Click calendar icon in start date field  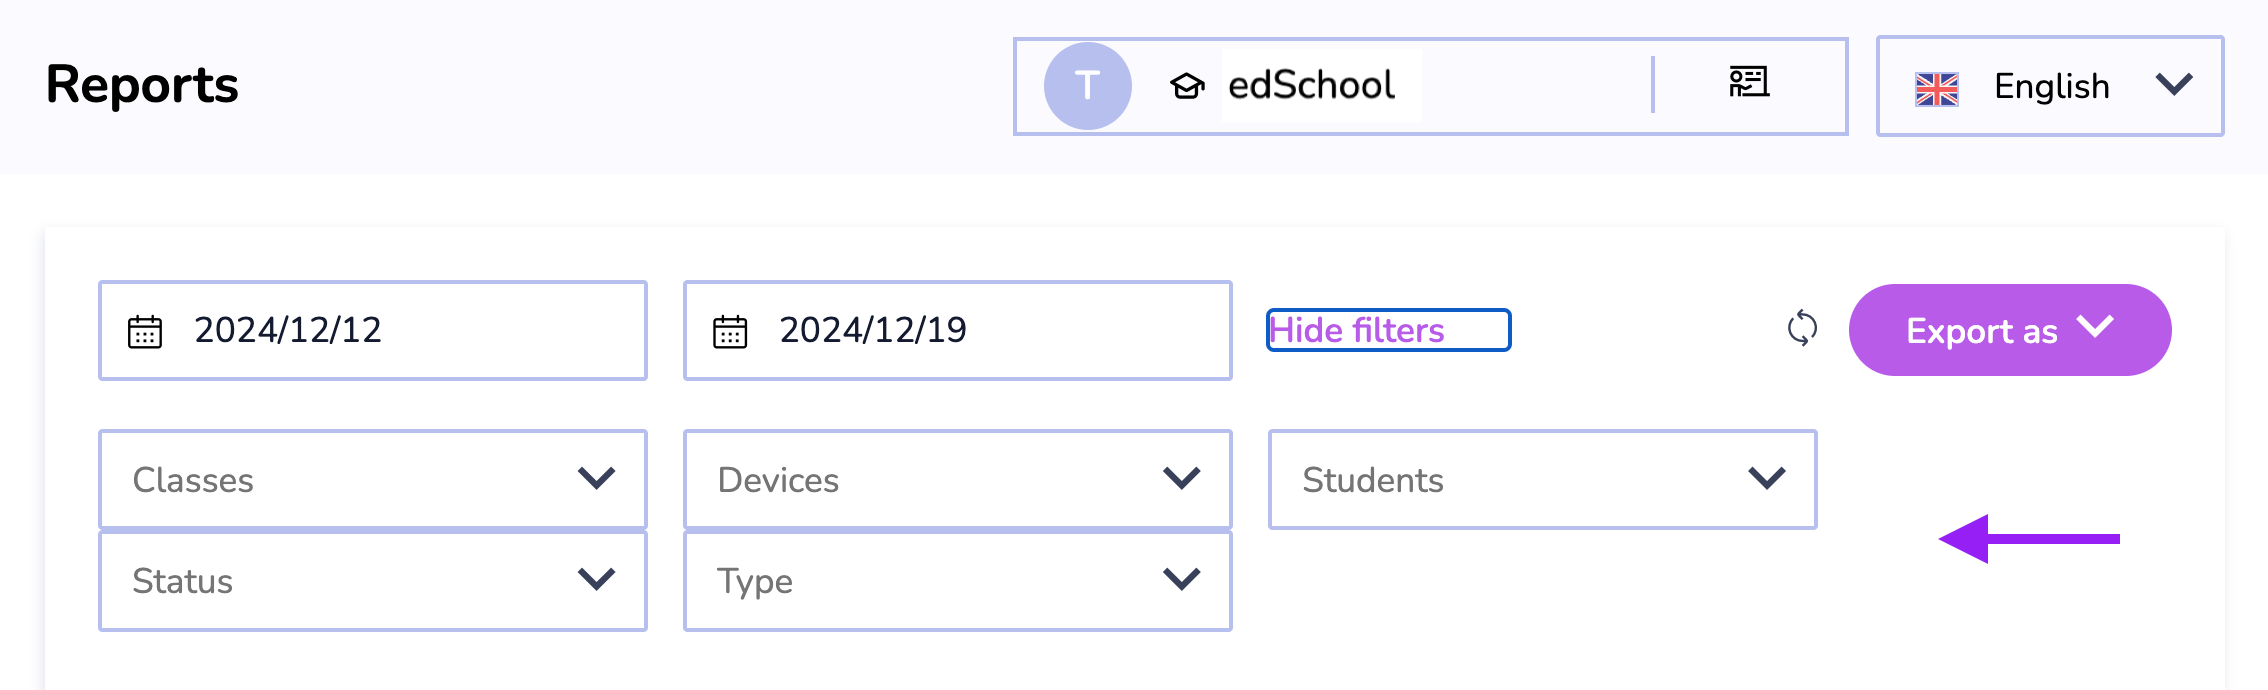[145, 331]
